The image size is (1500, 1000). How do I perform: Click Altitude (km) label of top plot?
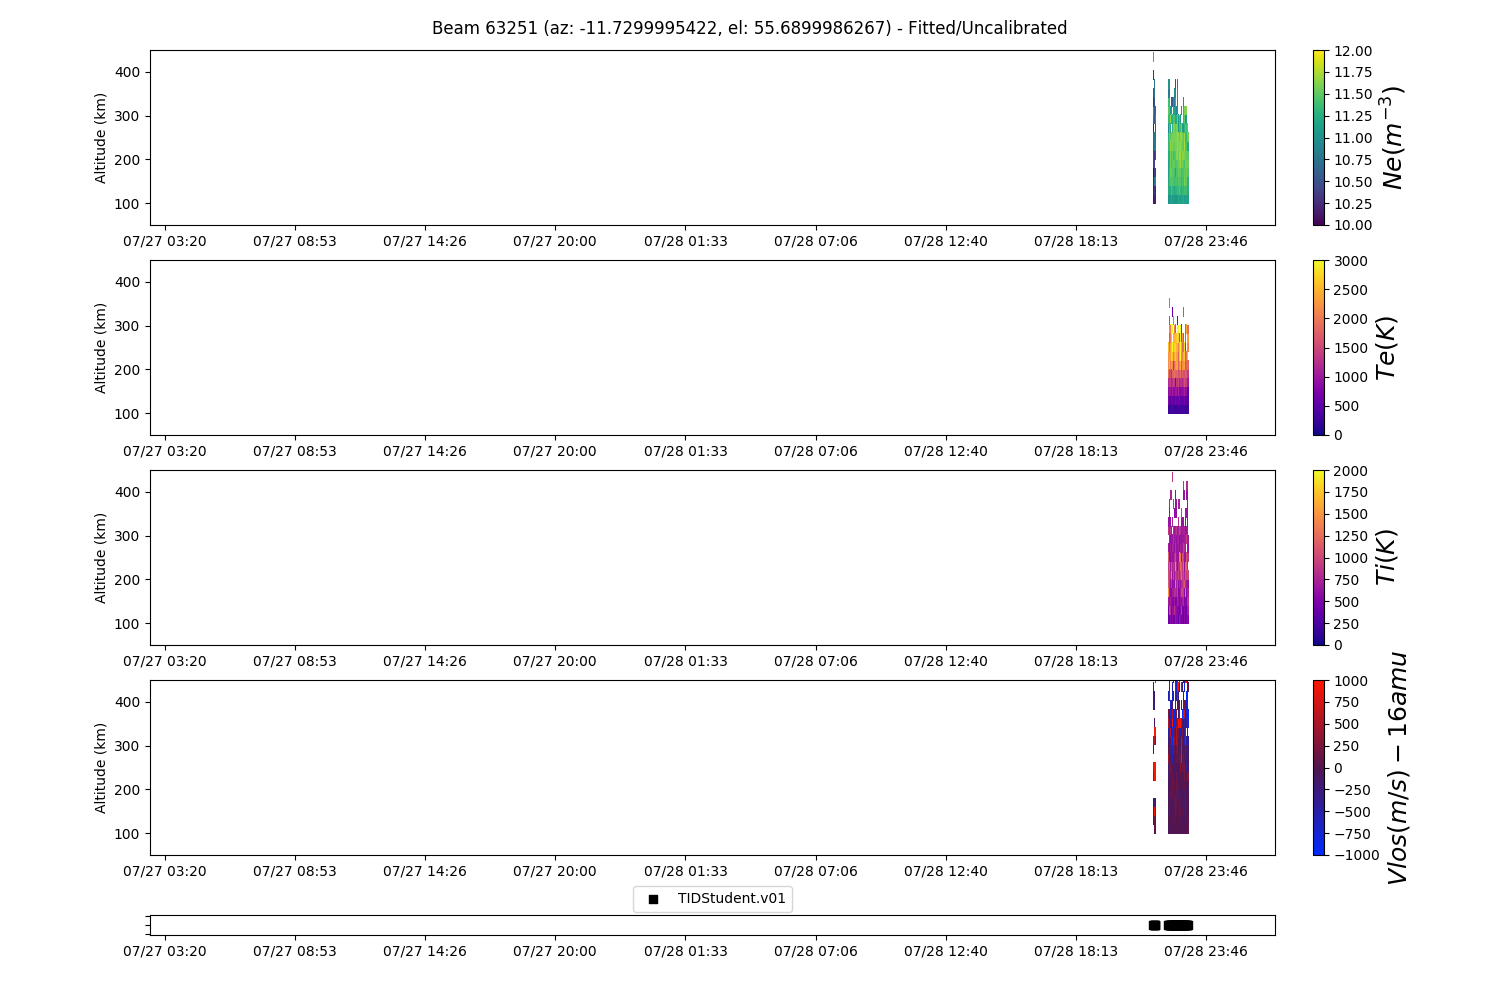(101, 138)
